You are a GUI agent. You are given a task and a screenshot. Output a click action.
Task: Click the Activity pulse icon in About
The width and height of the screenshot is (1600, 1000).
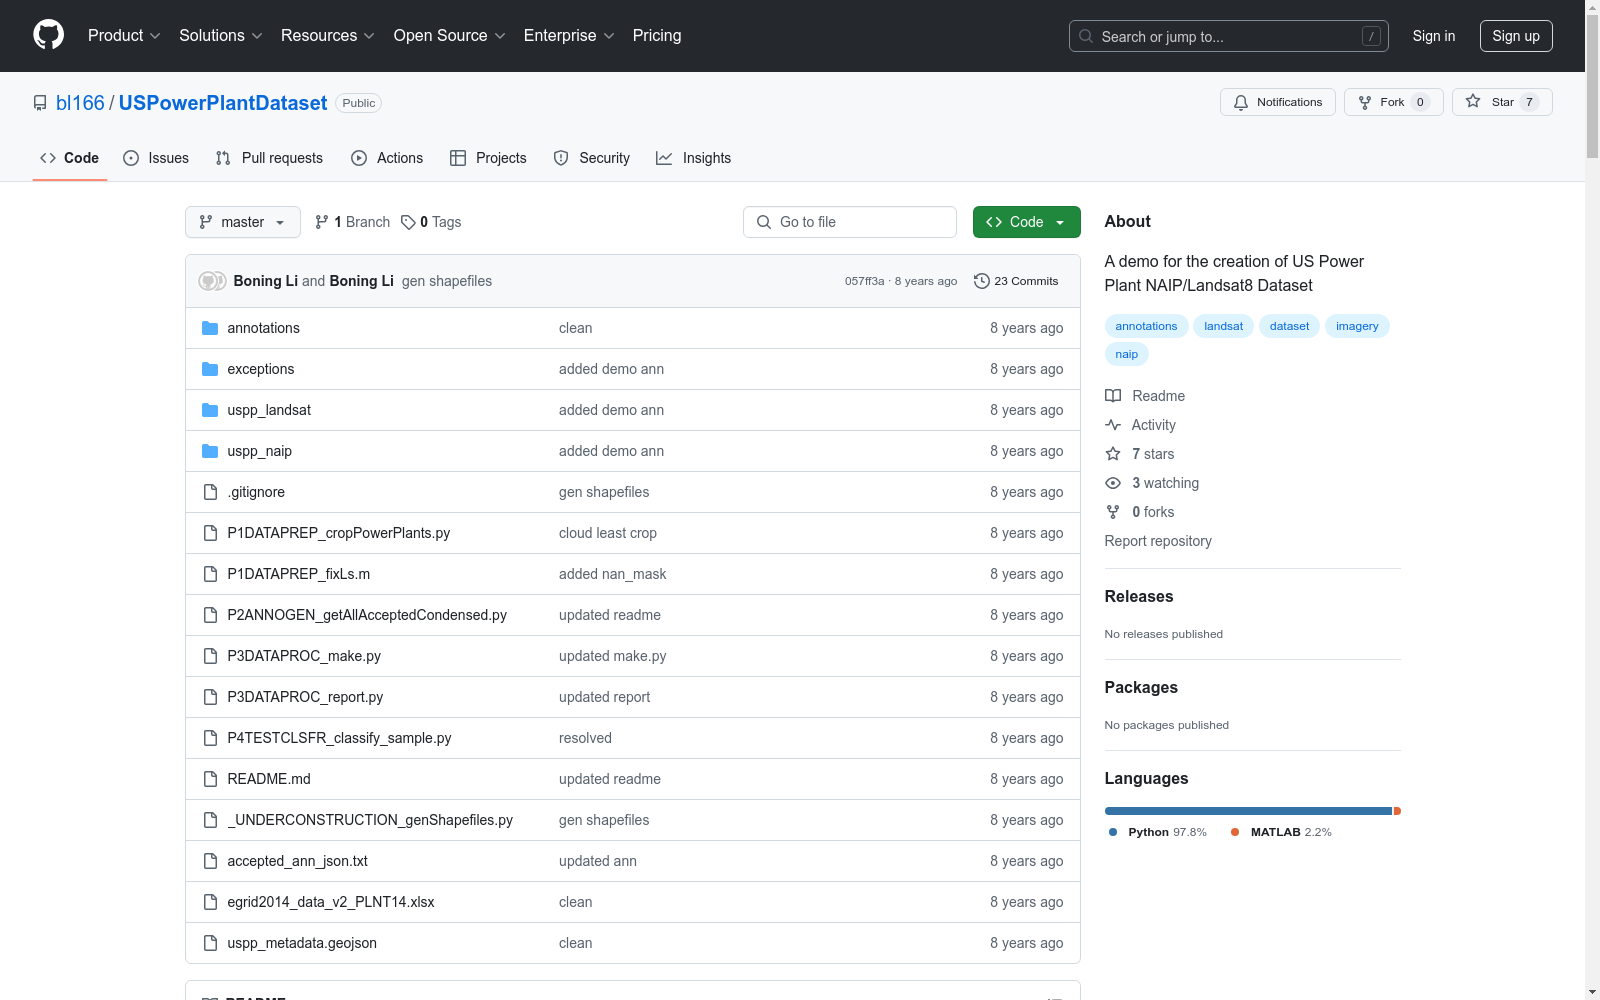tap(1113, 425)
